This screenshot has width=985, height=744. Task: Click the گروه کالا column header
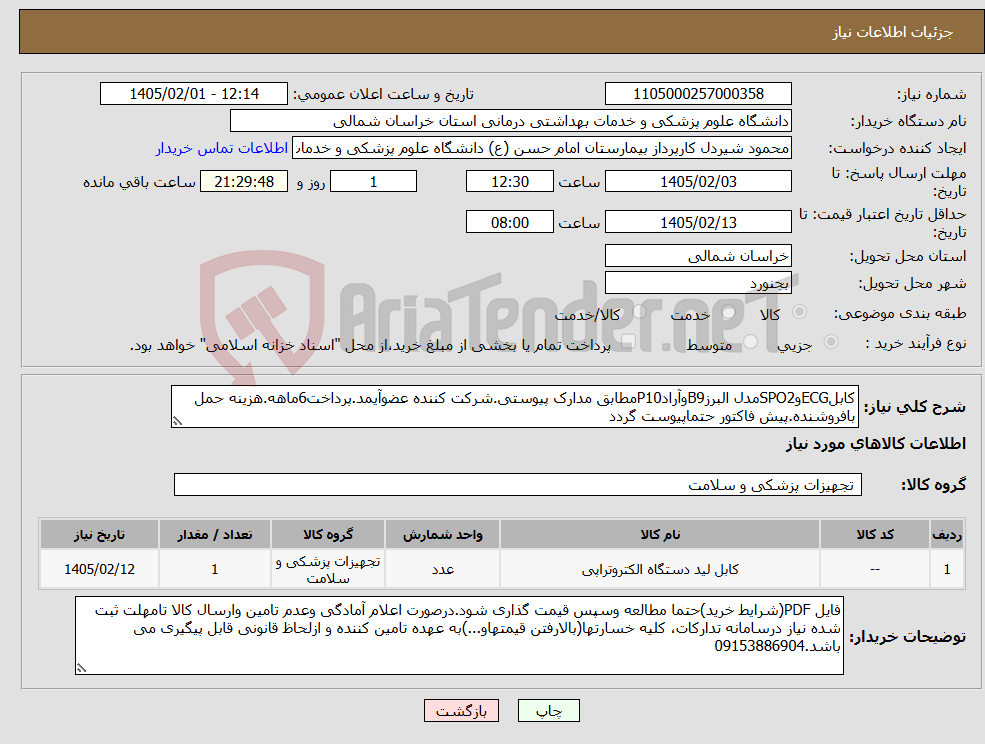[328, 535]
